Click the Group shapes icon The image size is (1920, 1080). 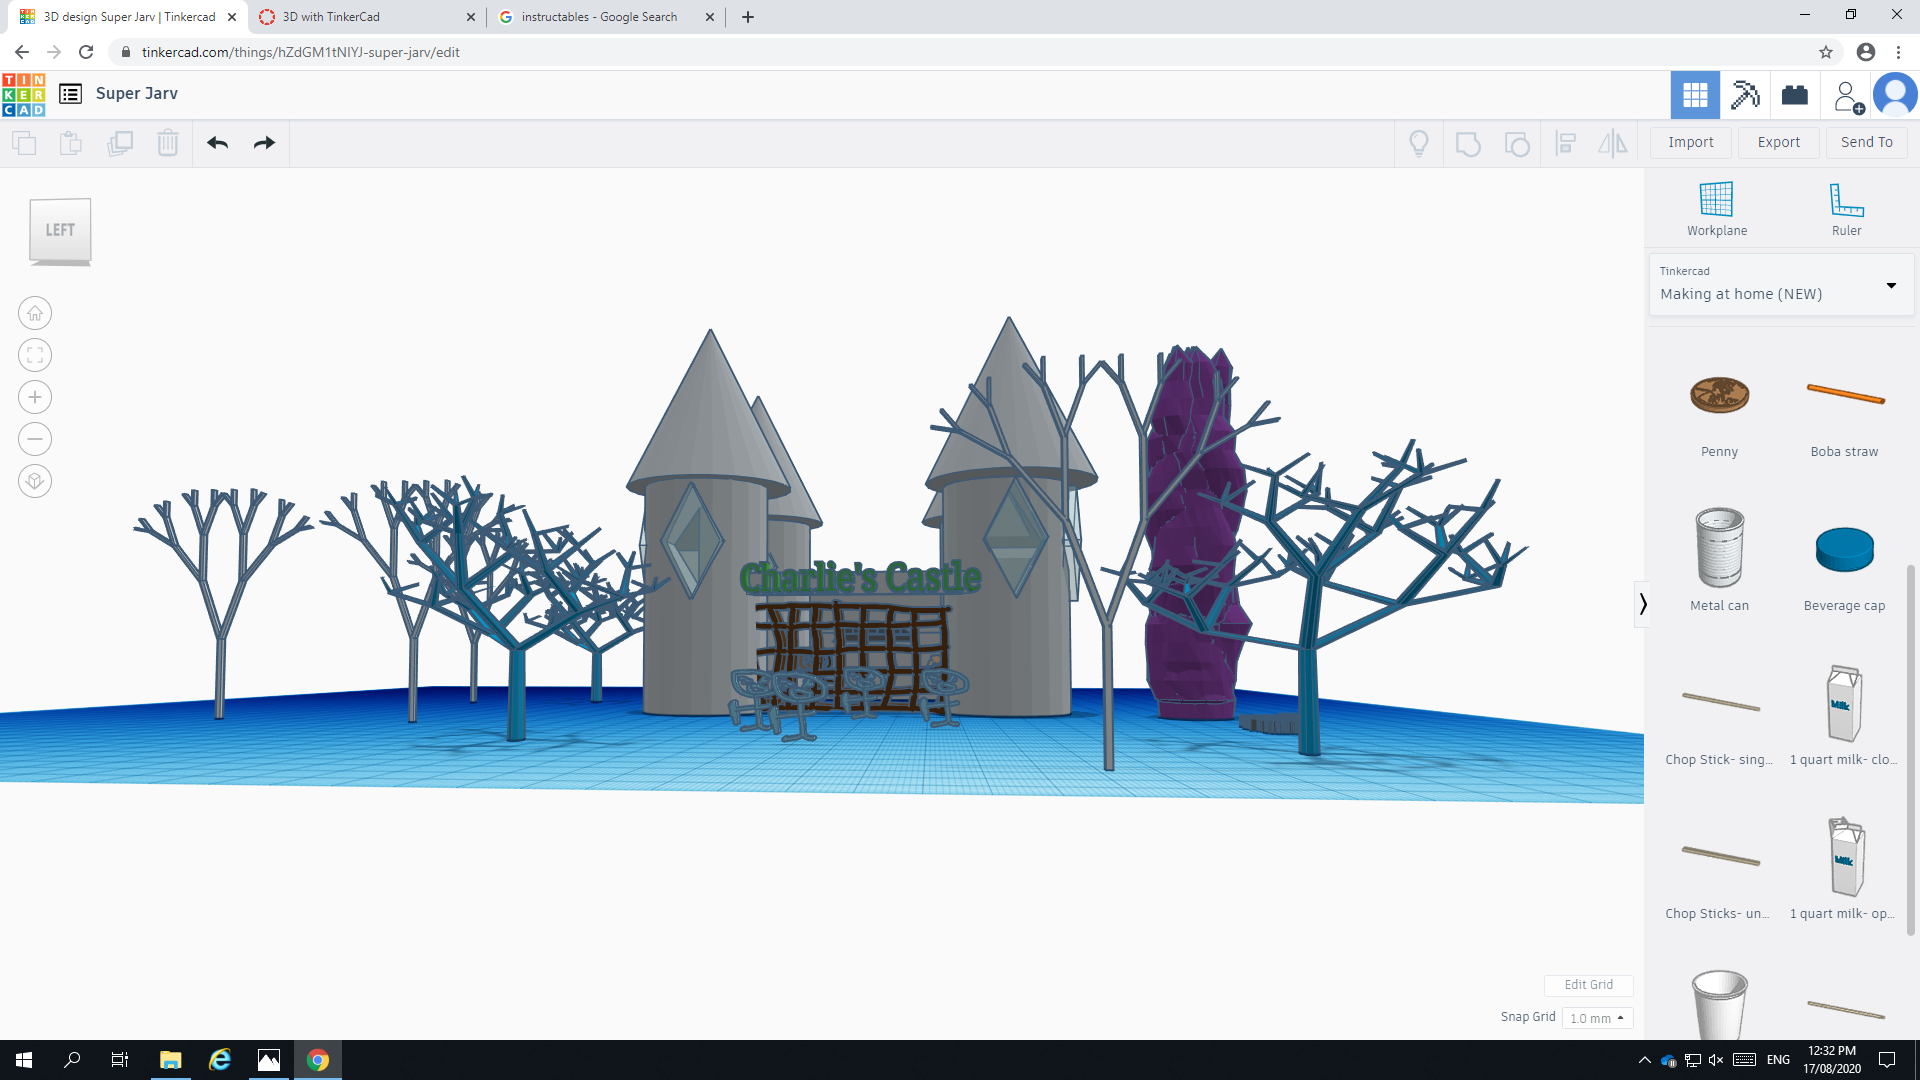click(1468, 144)
